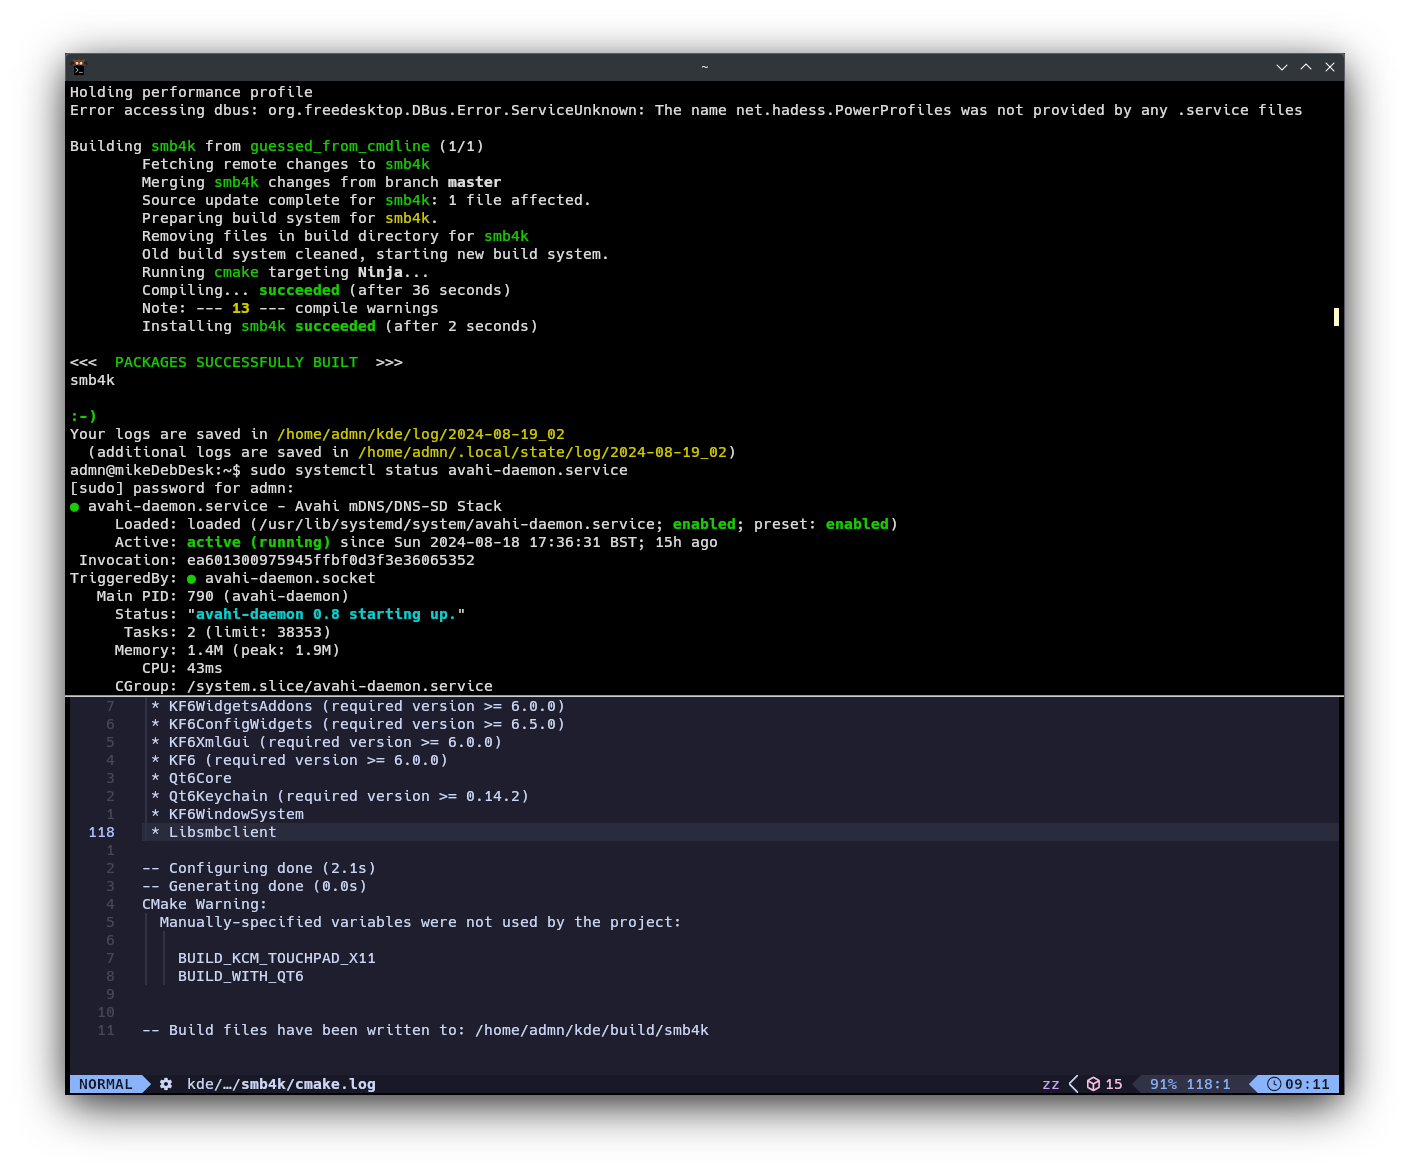This screenshot has width=1410, height=1172.
Task: Click 'Main PID: 790 (avahi-daemon)' line
Action: [223, 596]
